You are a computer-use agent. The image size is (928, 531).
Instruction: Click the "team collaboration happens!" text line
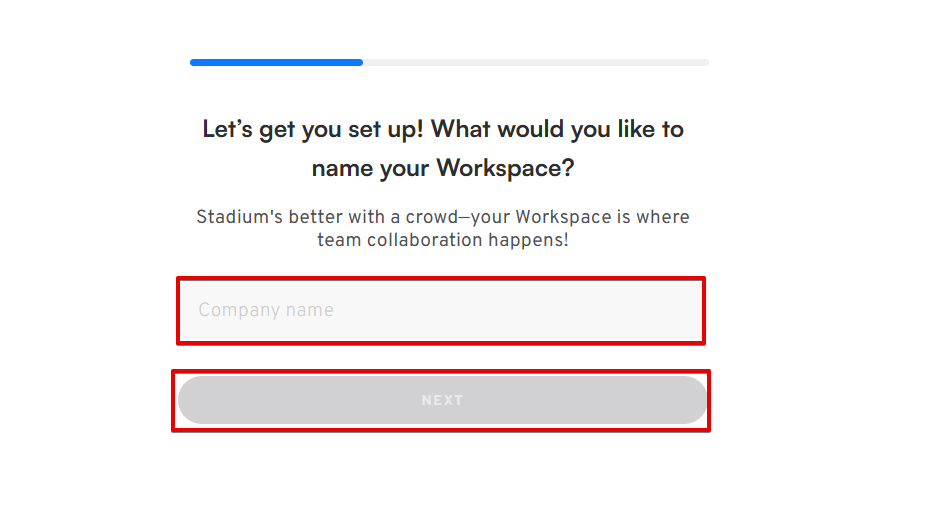[x=442, y=240]
